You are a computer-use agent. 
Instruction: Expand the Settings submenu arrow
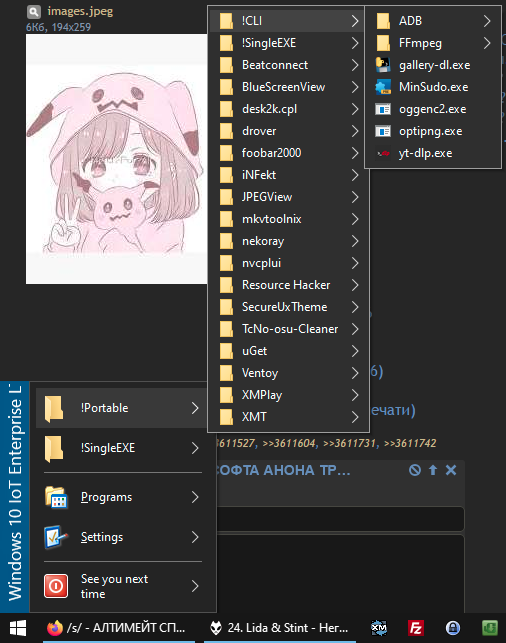click(x=195, y=537)
